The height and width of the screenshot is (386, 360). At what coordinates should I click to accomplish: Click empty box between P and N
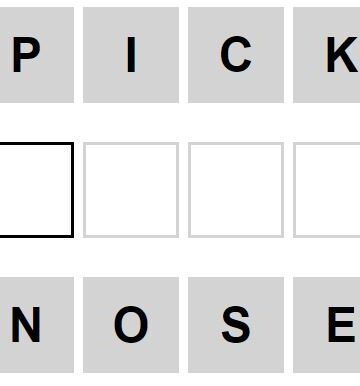click(x=37, y=190)
